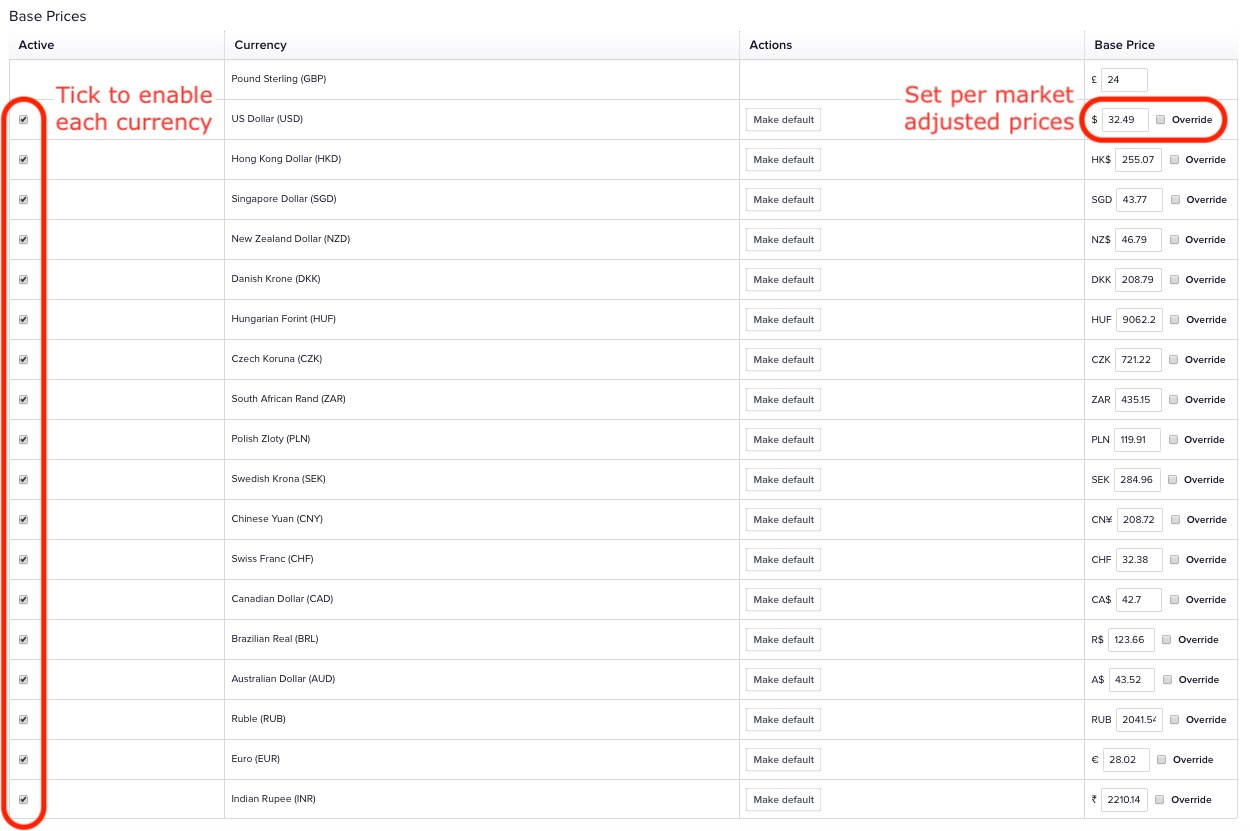Click Make default for Hungarian Forint
The height and width of the screenshot is (831, 1250).
[784, 320]
